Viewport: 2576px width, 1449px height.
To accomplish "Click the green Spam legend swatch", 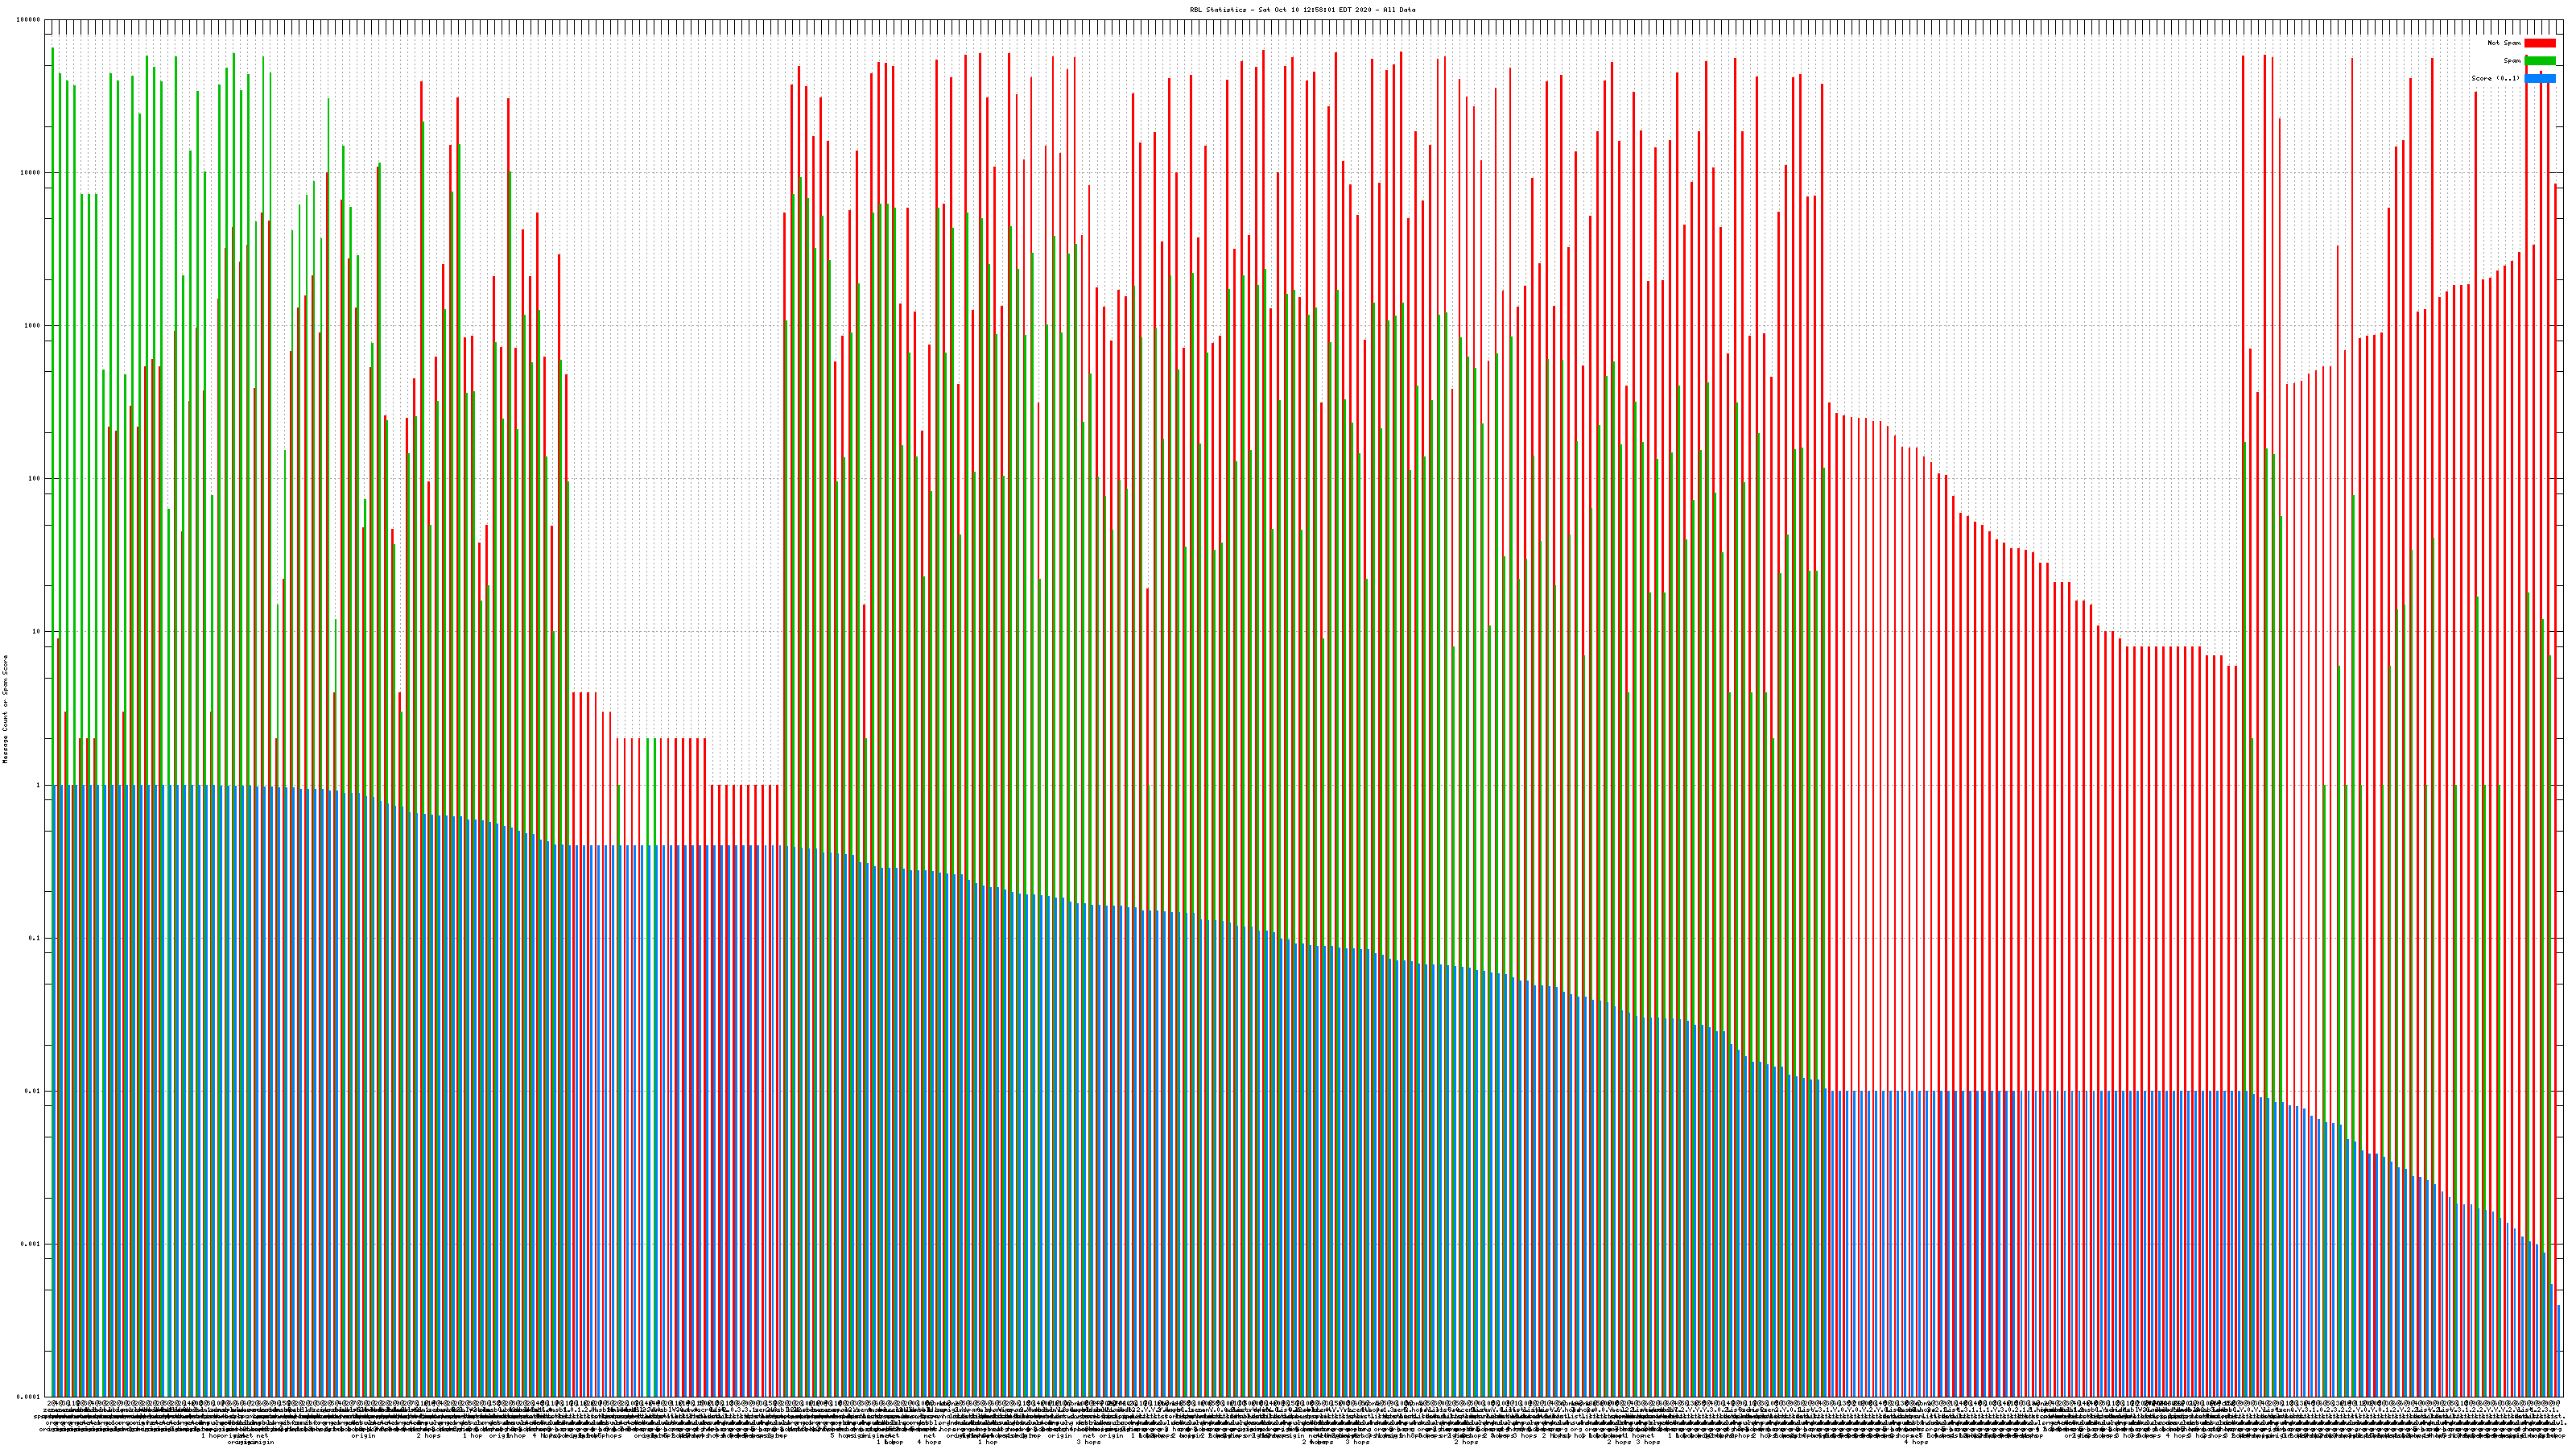I will [x=2539, y=61].
